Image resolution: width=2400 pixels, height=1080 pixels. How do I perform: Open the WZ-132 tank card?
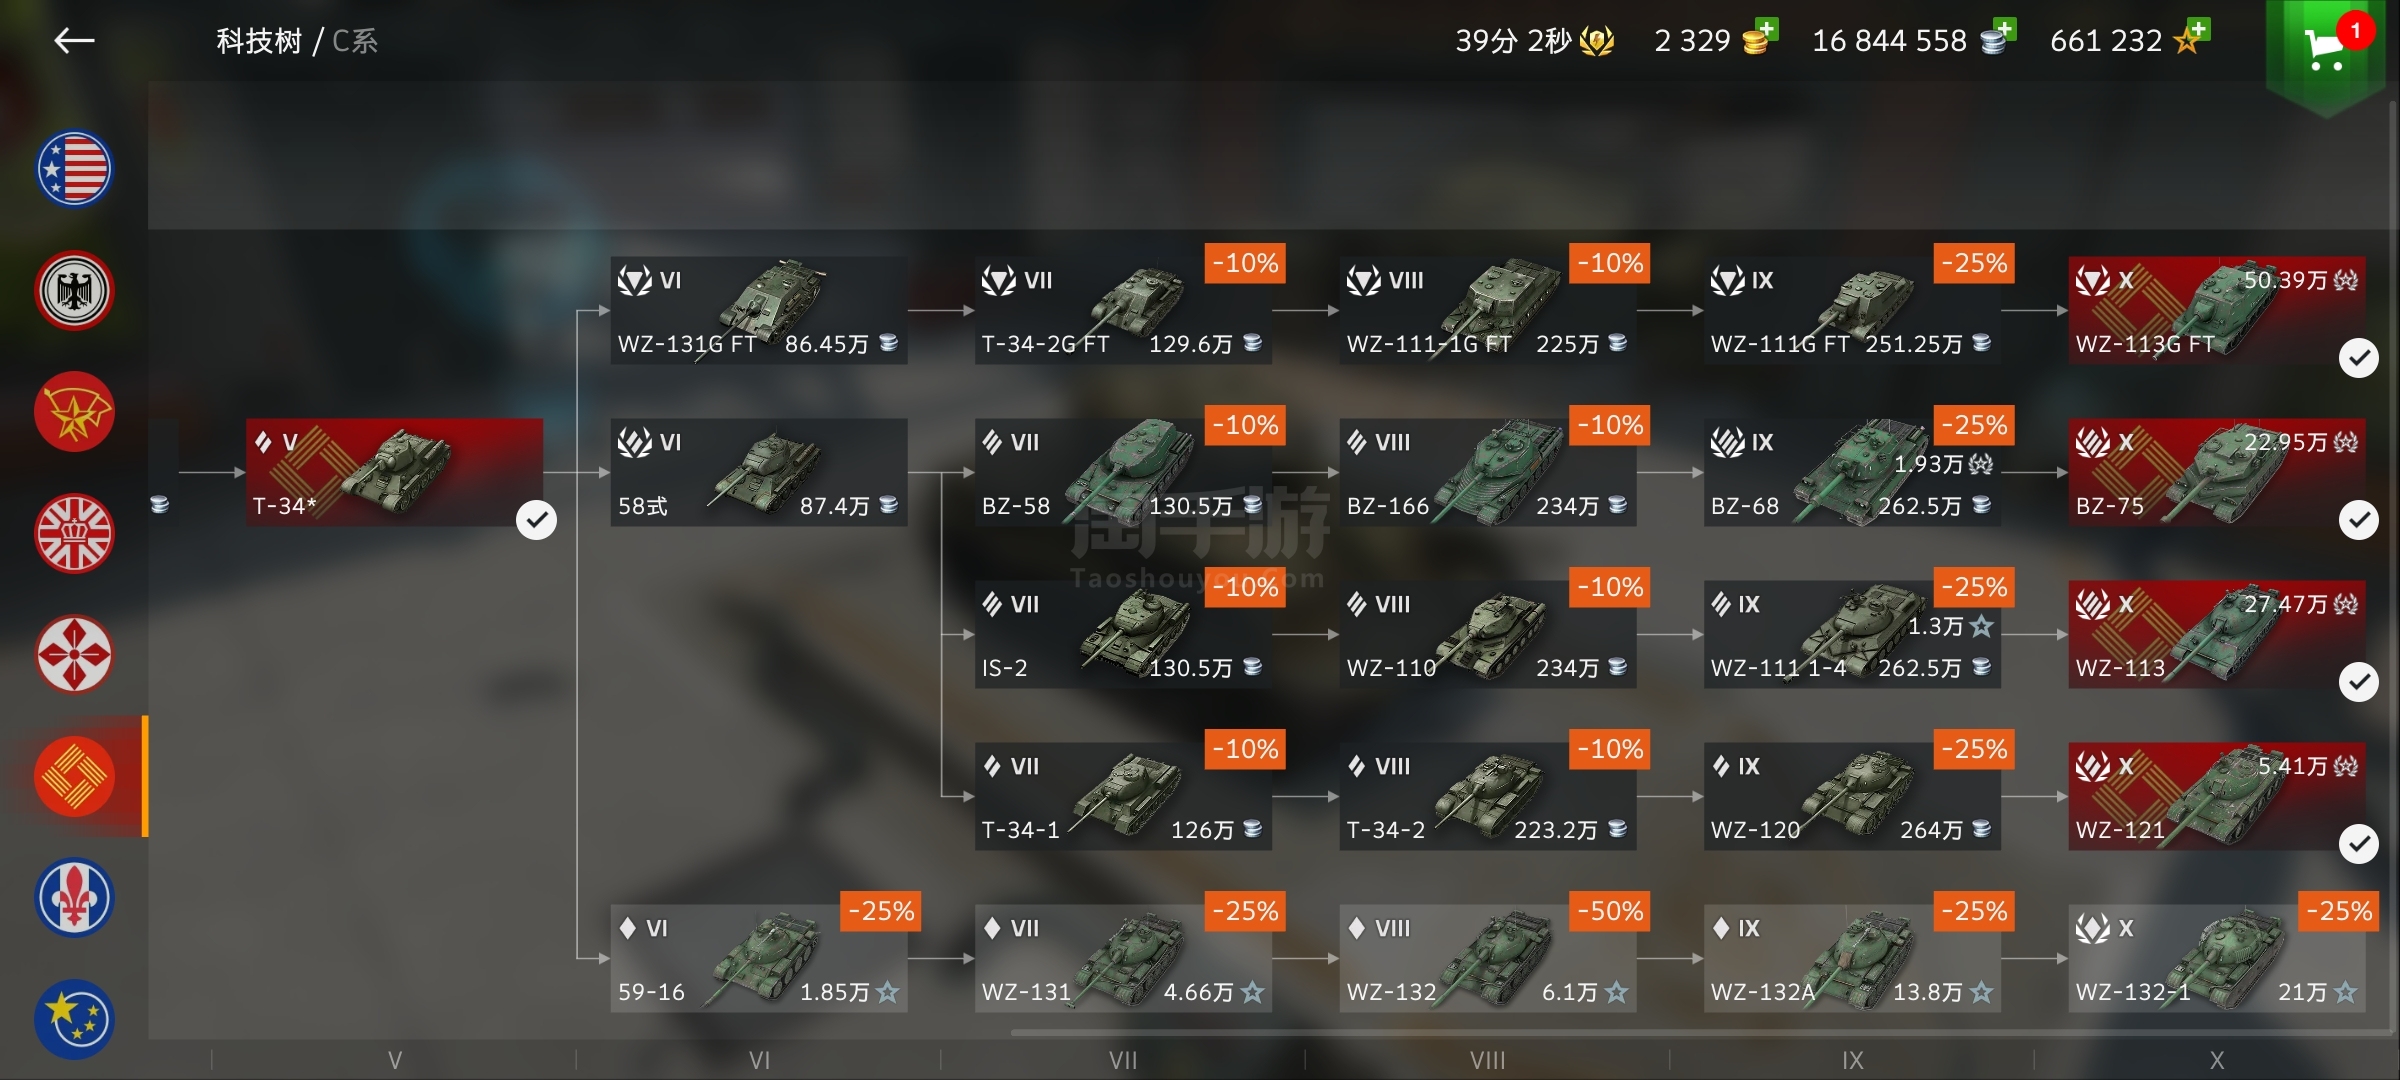pos(1488,959)
